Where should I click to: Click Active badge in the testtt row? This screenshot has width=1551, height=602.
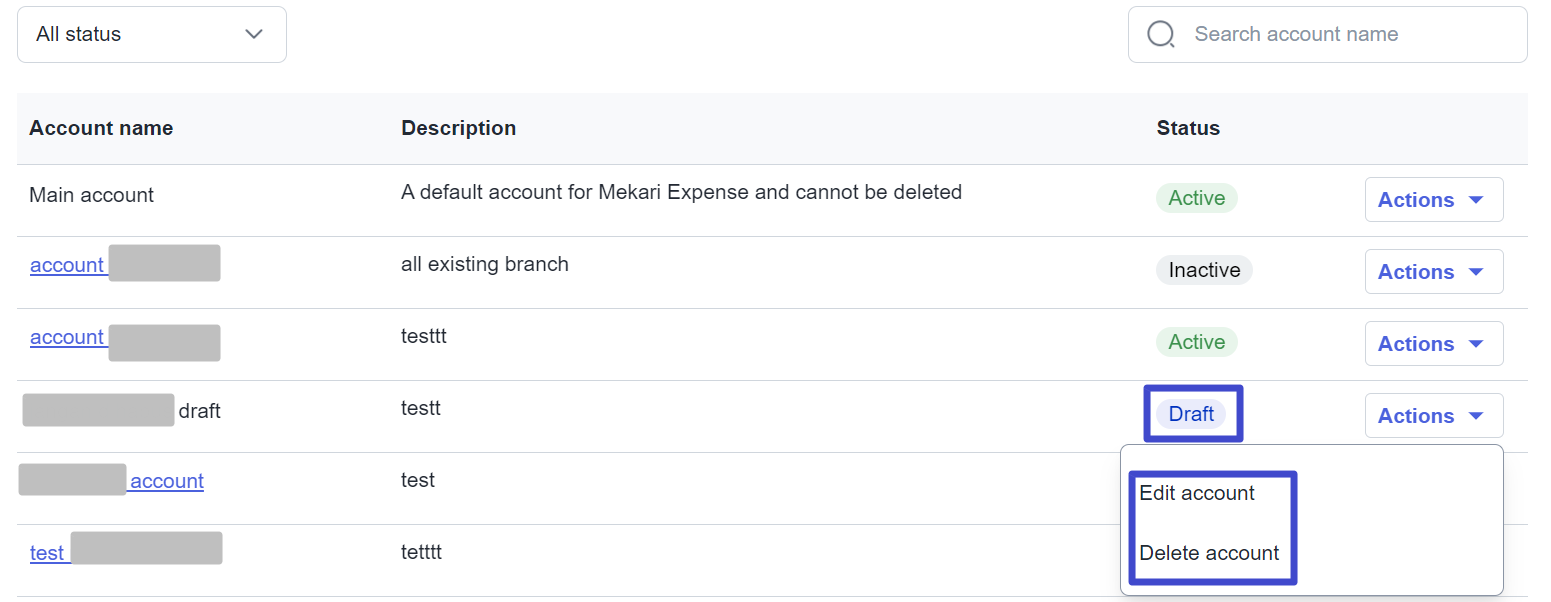1196,342
